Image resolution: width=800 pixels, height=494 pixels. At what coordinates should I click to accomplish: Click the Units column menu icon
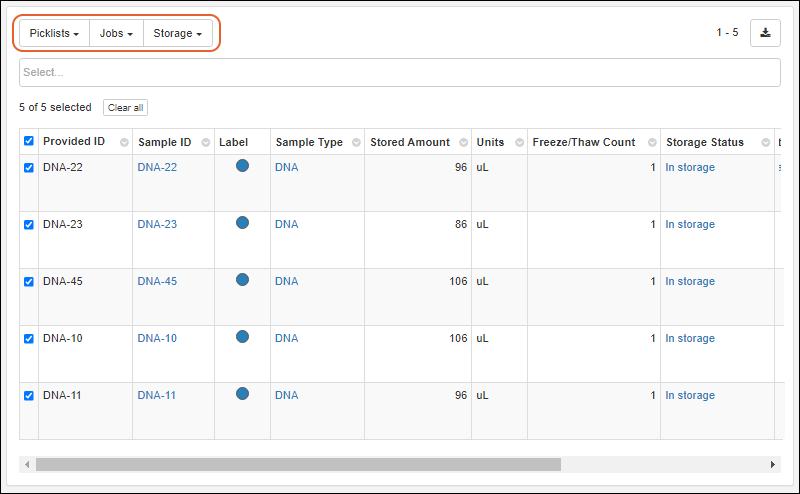click(x=518, y=143)
